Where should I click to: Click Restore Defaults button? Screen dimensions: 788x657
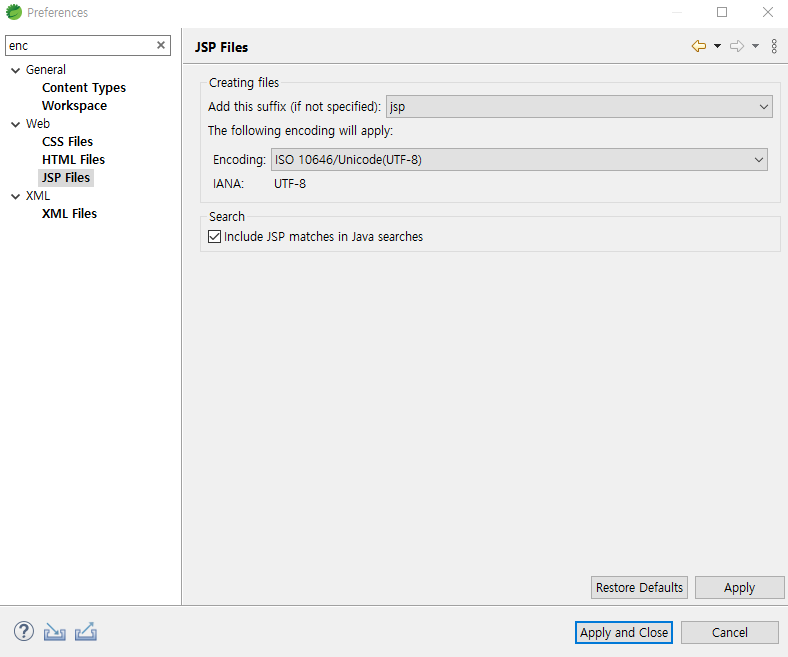(x=639, y=587)
